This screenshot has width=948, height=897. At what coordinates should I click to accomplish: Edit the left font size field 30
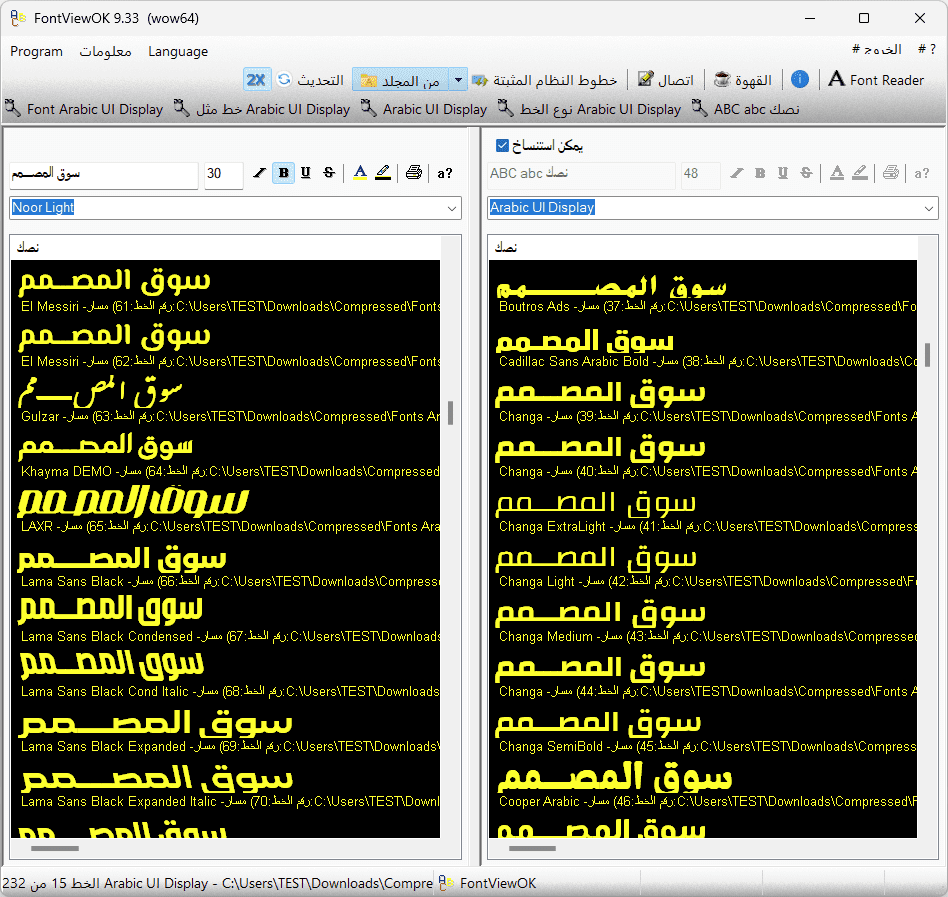point(223,174)
